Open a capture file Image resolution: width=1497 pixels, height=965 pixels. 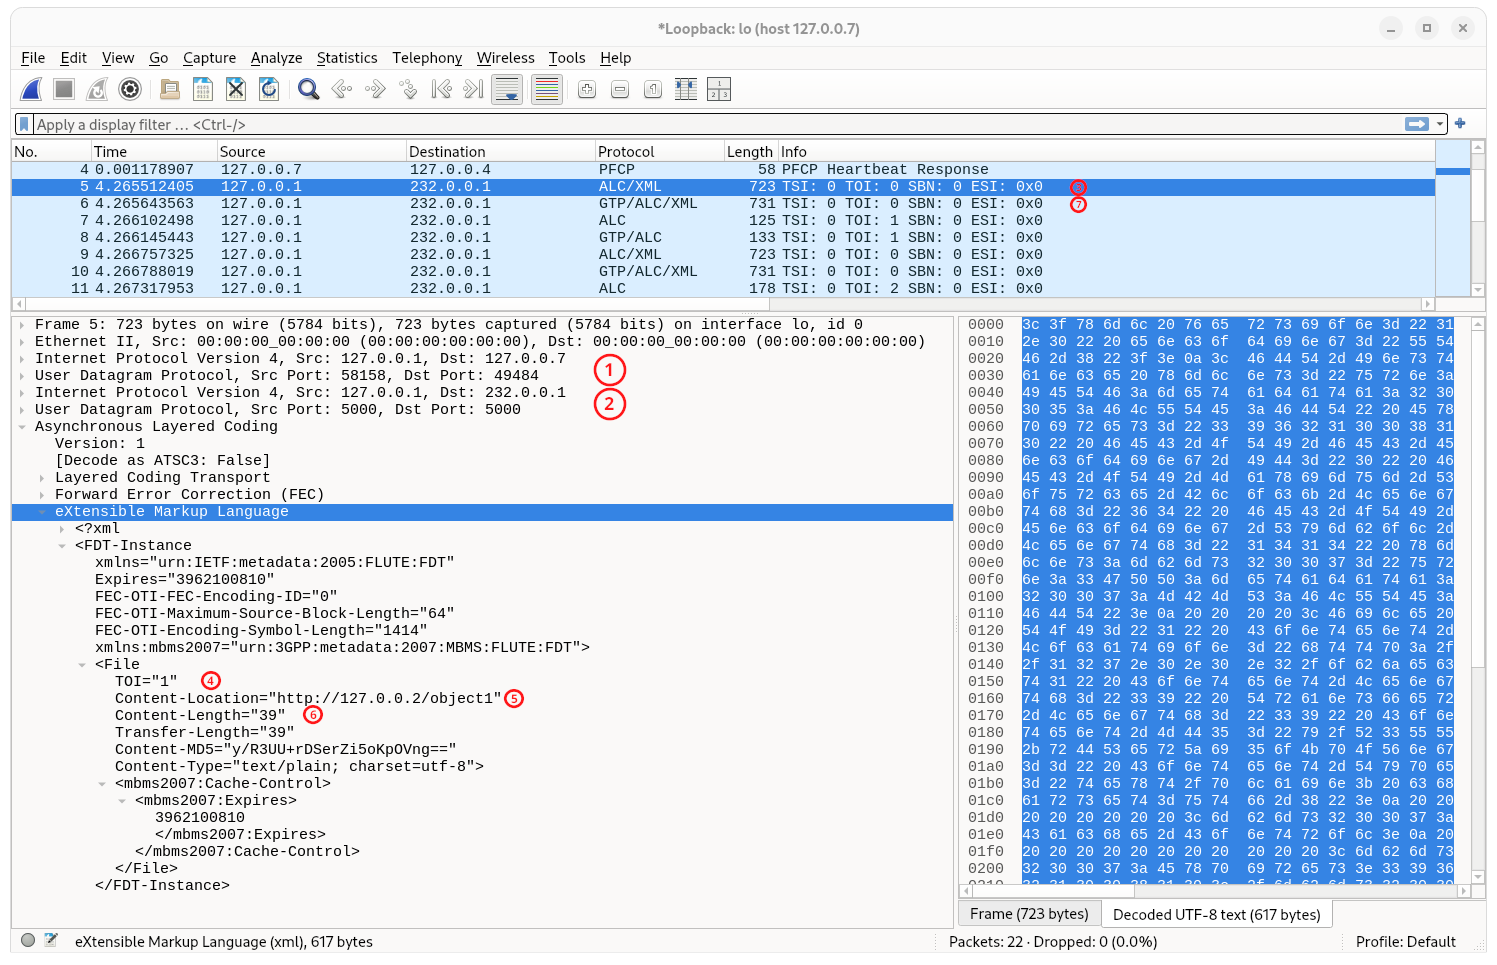[x=170, y=89]
